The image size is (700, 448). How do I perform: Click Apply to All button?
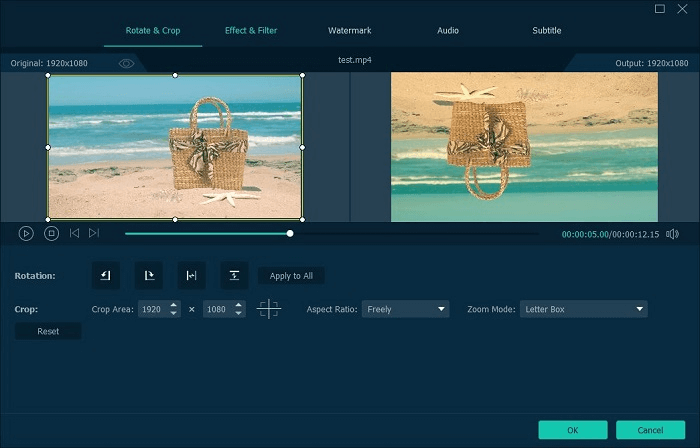[291, 276]
